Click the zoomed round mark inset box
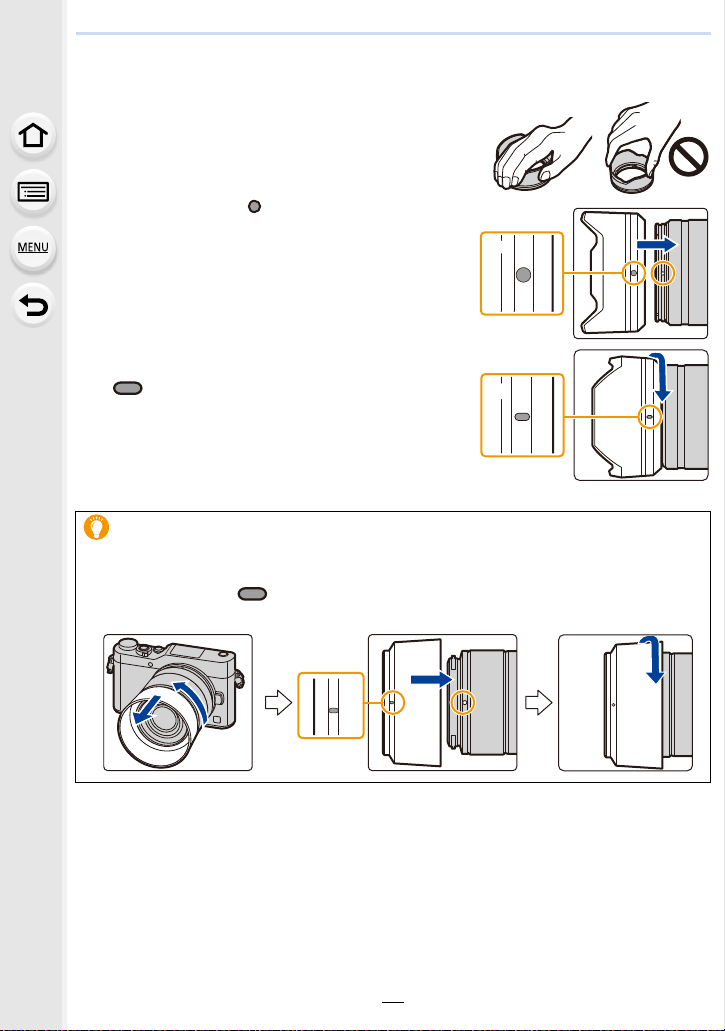Viewport: 725px width, 1031px height. (522, 274)
